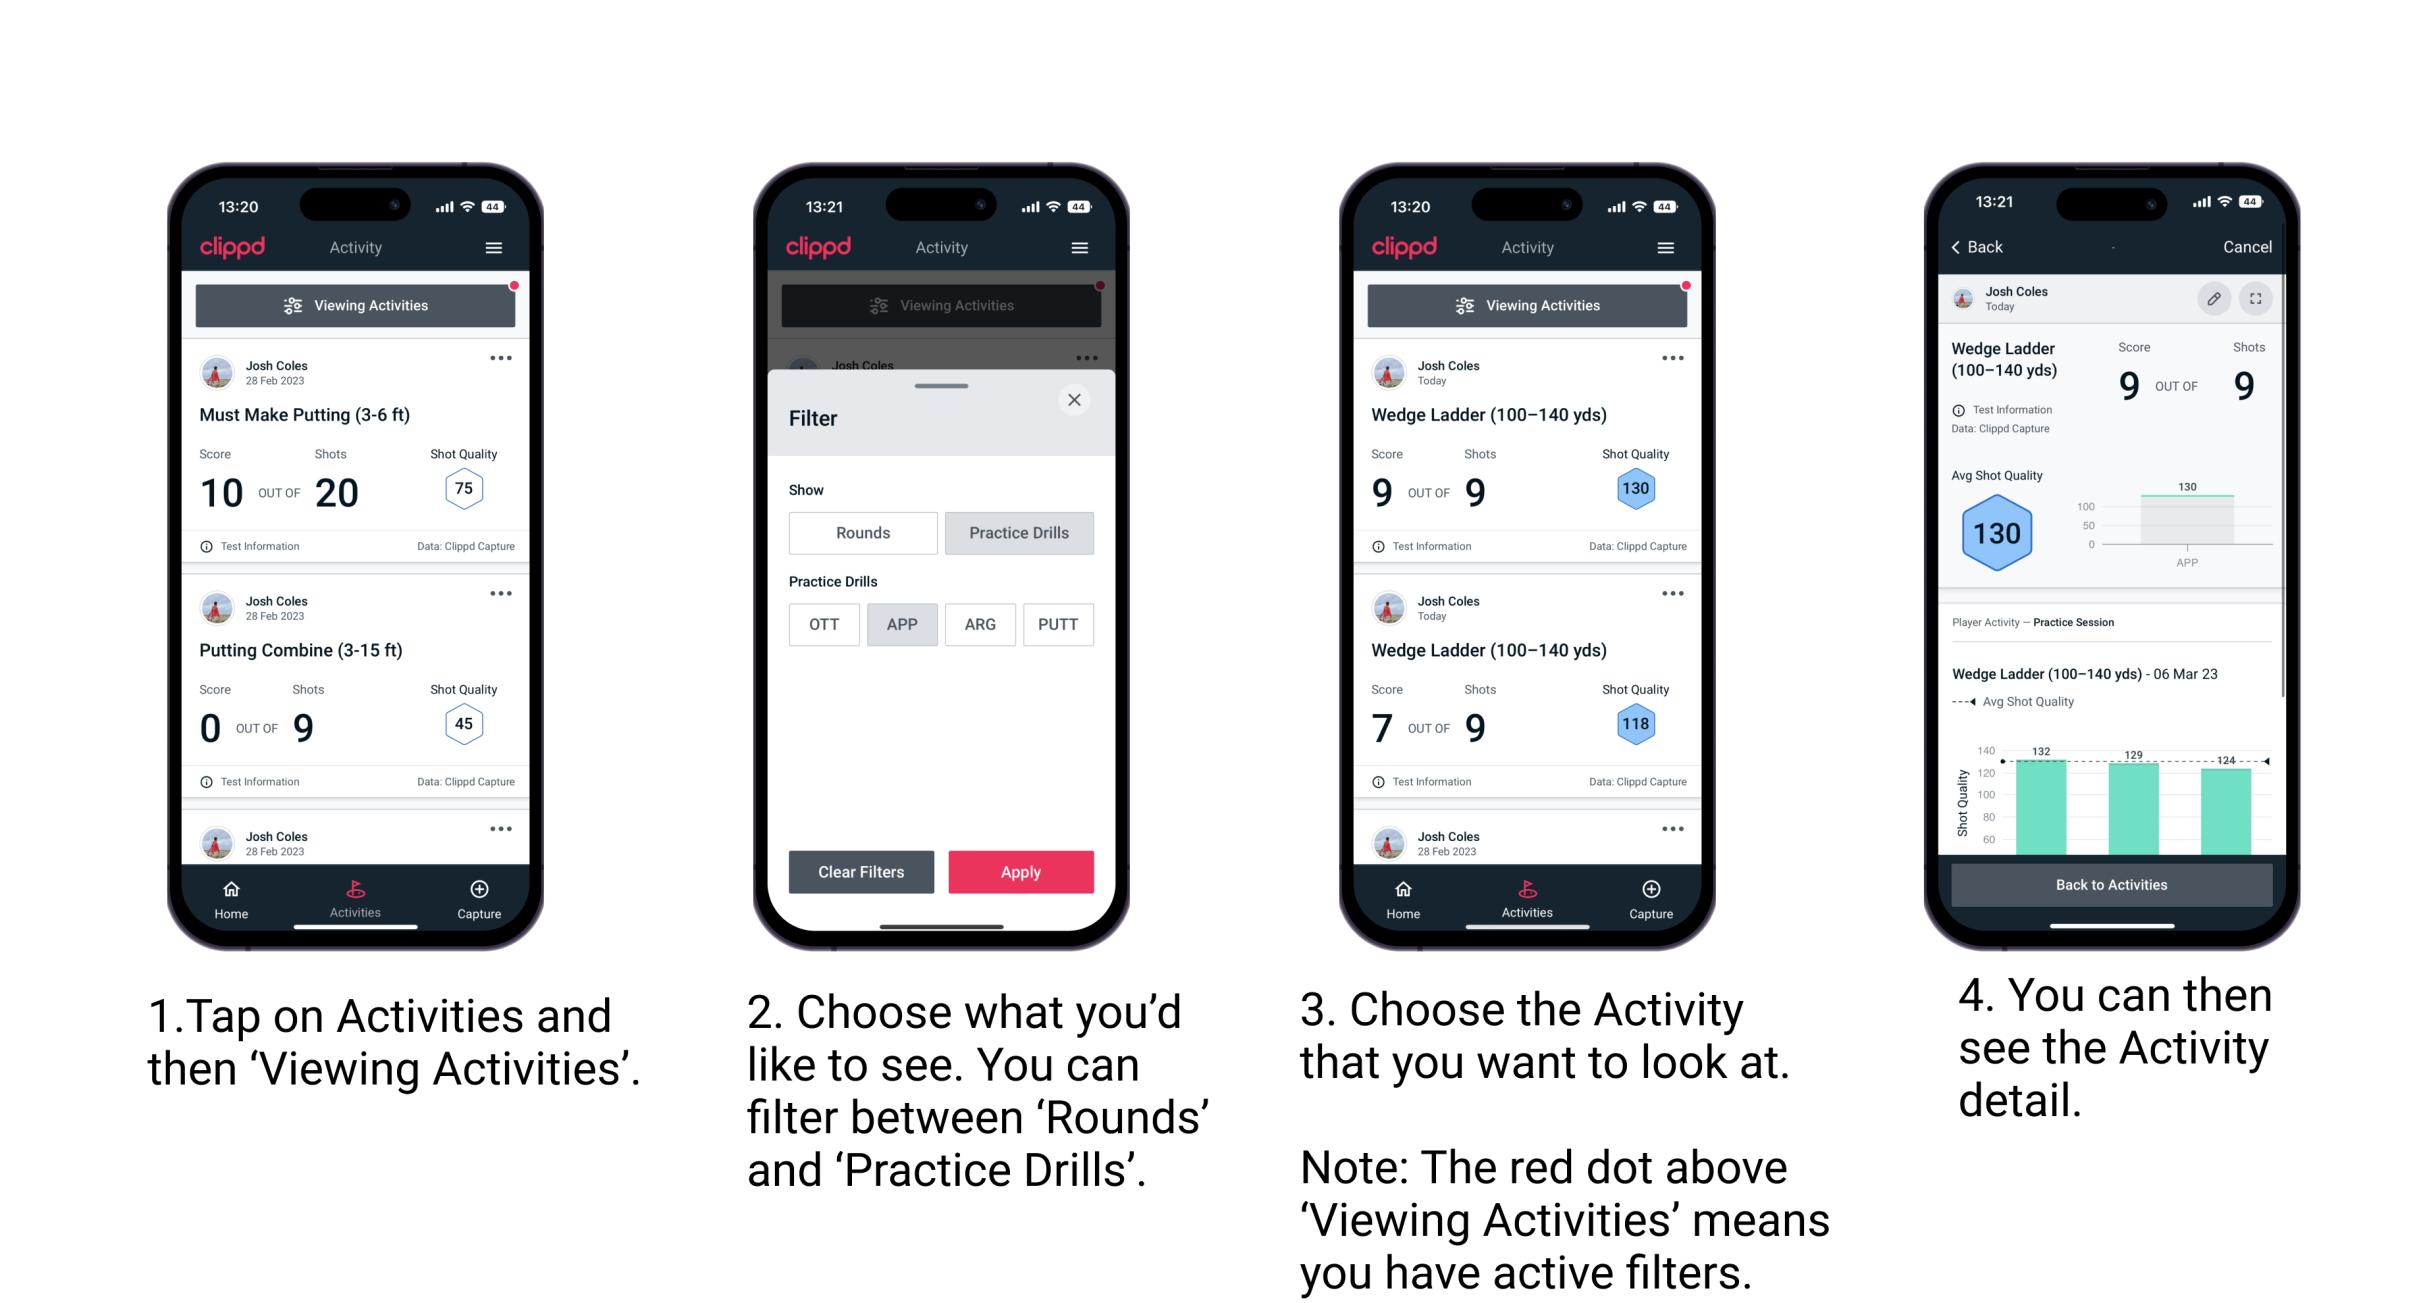
Task: Tap the Back to Activities button
Action: tap(2112, 884)
